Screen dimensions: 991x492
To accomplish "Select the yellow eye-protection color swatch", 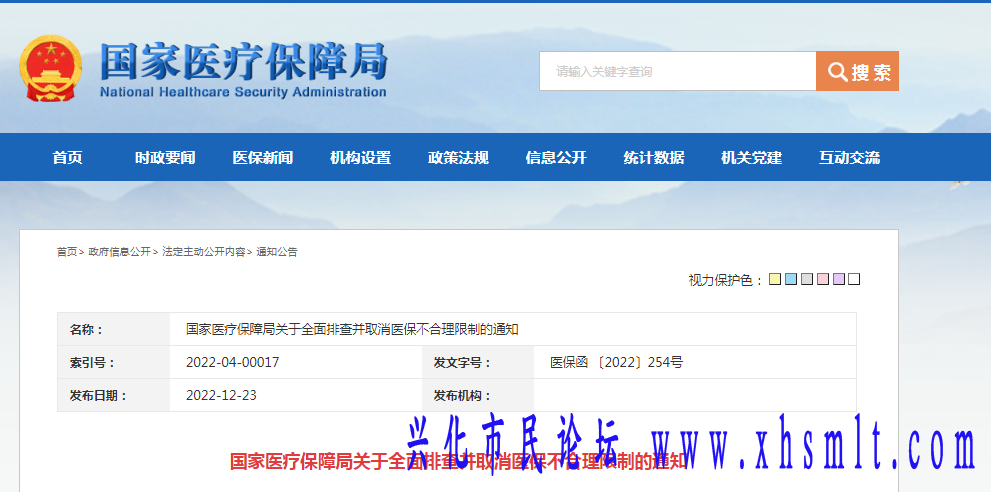I will click(x=775, y=279).
